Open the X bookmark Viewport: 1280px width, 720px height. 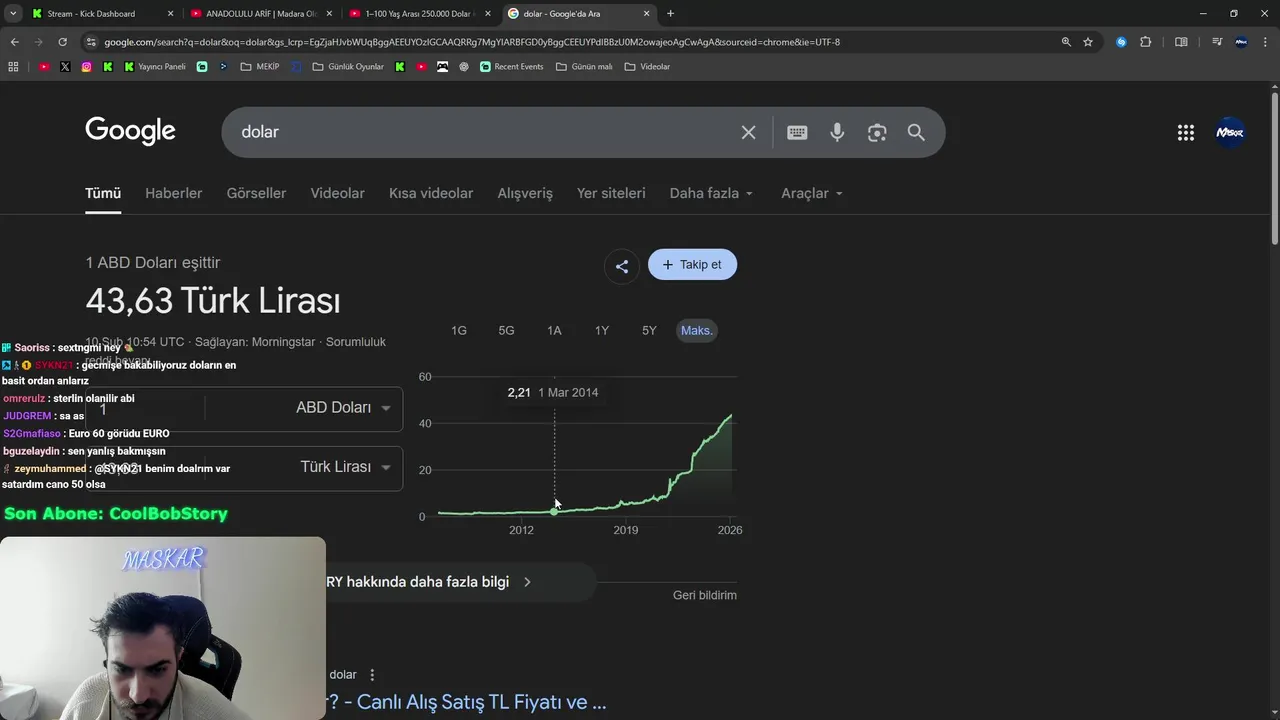65,67
